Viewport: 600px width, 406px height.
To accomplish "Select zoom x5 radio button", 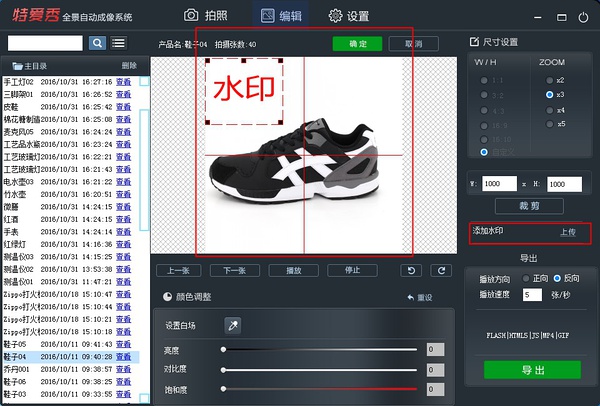I will 549,124.
